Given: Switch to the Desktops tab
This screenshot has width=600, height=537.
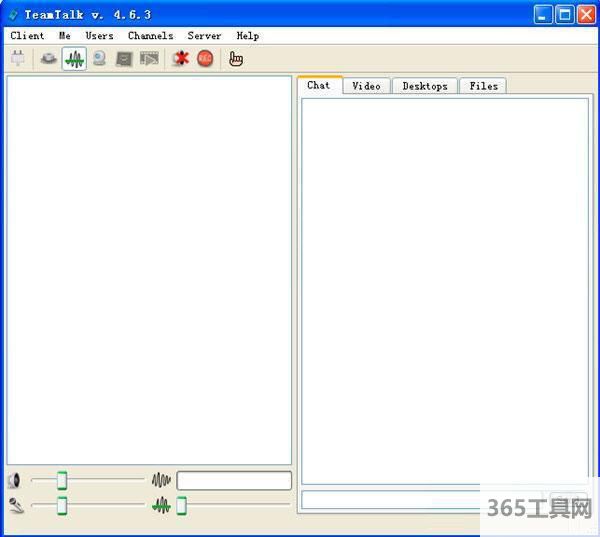Looking at the screenshot, I should pos(424,86).
